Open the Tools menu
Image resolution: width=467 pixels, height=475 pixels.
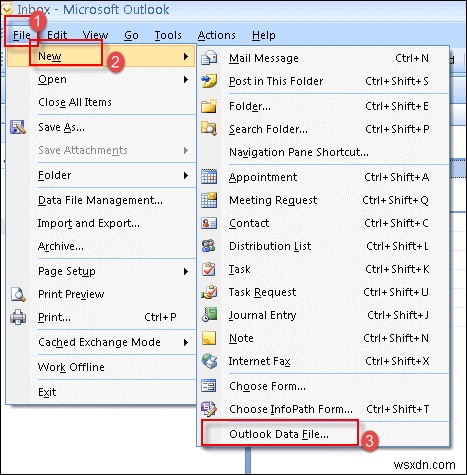click(168, 35)
